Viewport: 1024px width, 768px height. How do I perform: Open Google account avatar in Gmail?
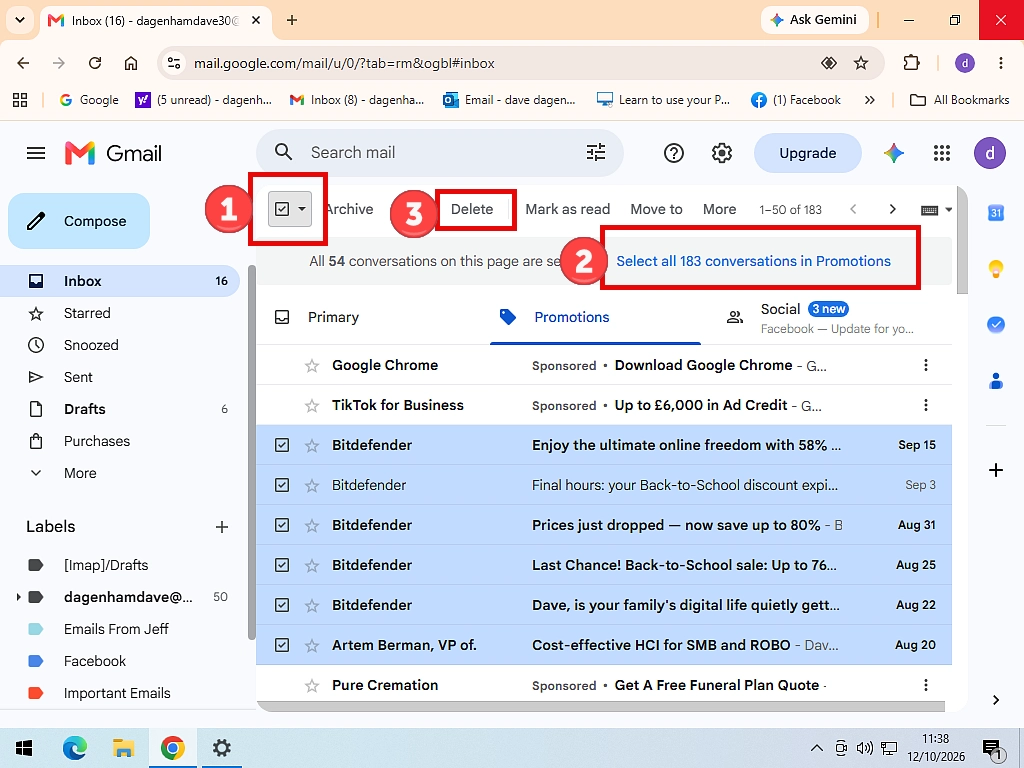pyautogui.click(x=990, y=153)
